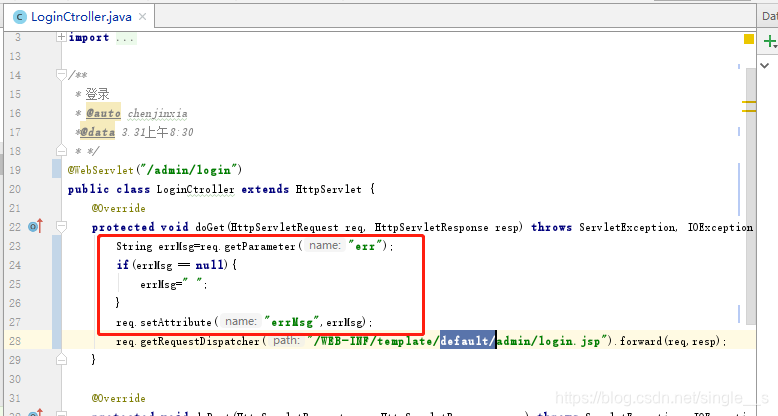Viewport: 778px width, 416px height.
Task: Click the @Override annotation on line 21
Action: point(119,208)
